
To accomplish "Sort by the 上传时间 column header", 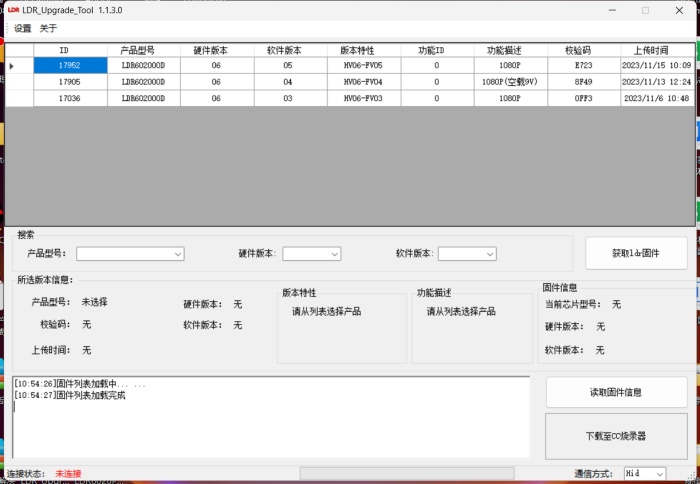I will (657, 50).
